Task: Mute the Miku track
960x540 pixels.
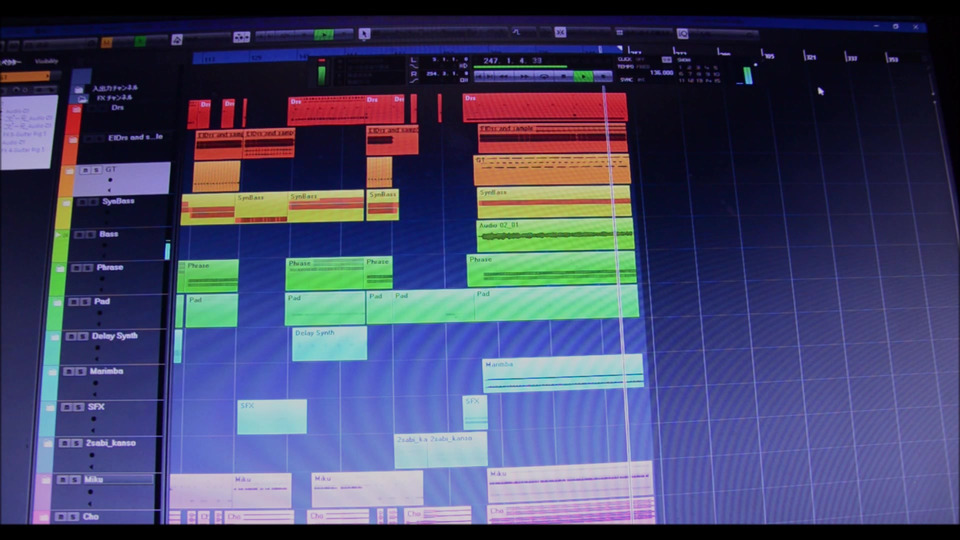Action: click(62, 480)
